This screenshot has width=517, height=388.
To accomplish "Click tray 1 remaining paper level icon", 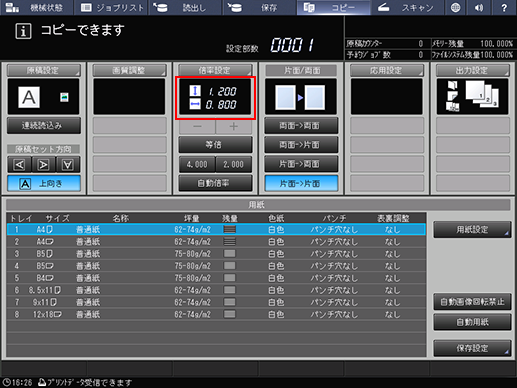I will click(230, 229).
